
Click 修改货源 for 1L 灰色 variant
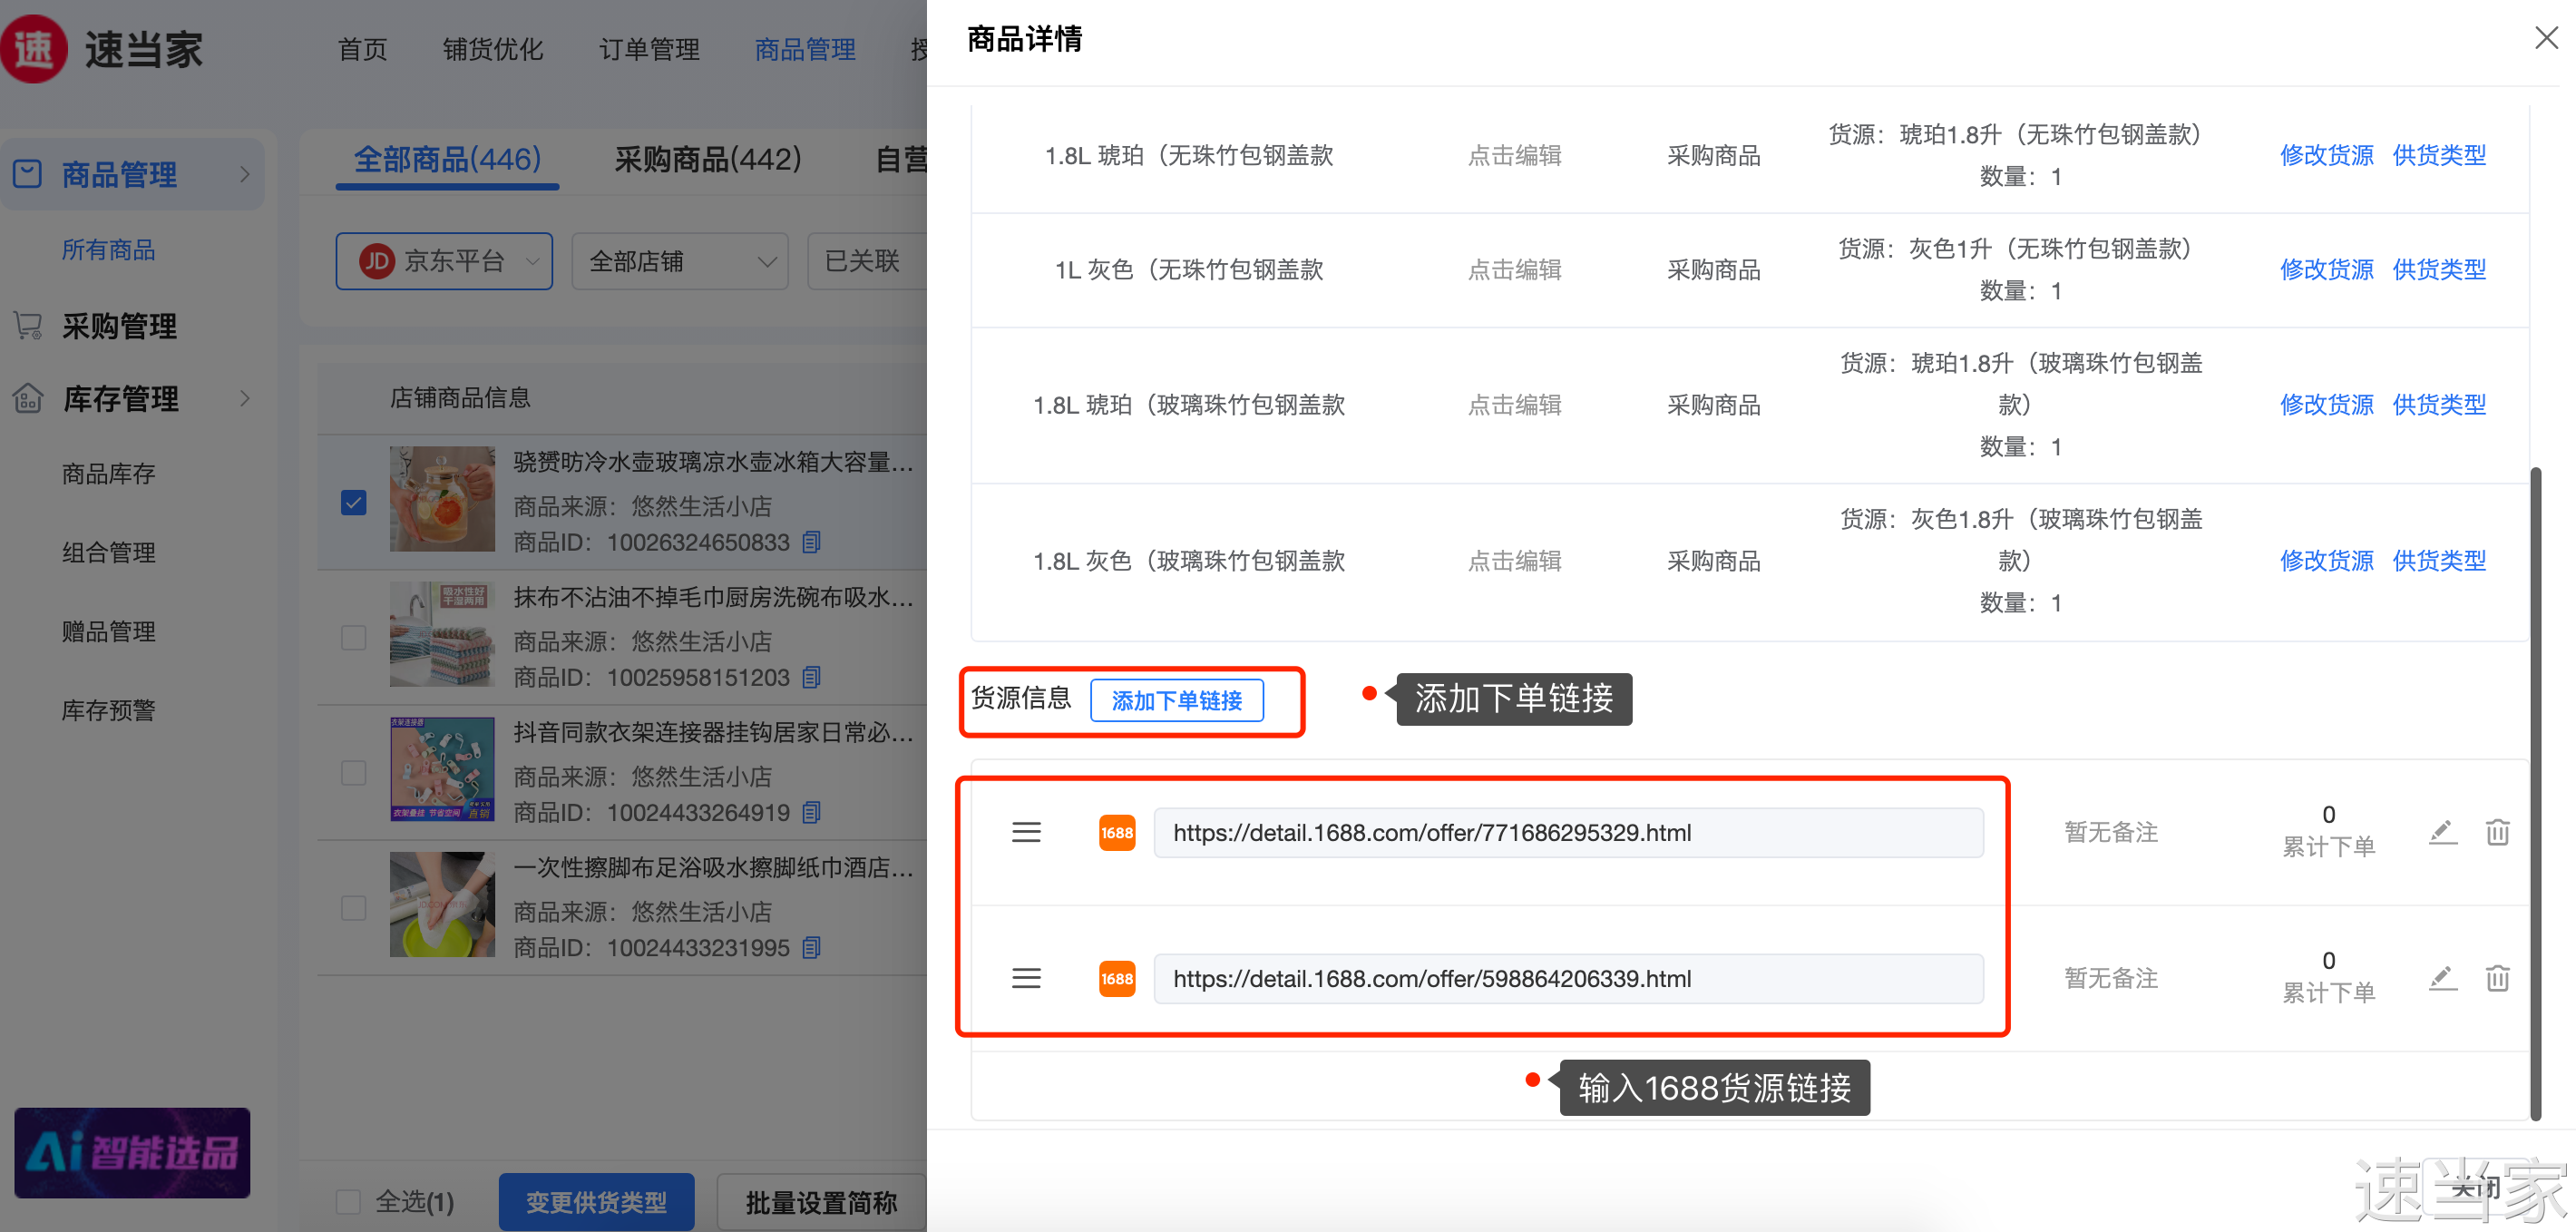[x=2325, y=269]
